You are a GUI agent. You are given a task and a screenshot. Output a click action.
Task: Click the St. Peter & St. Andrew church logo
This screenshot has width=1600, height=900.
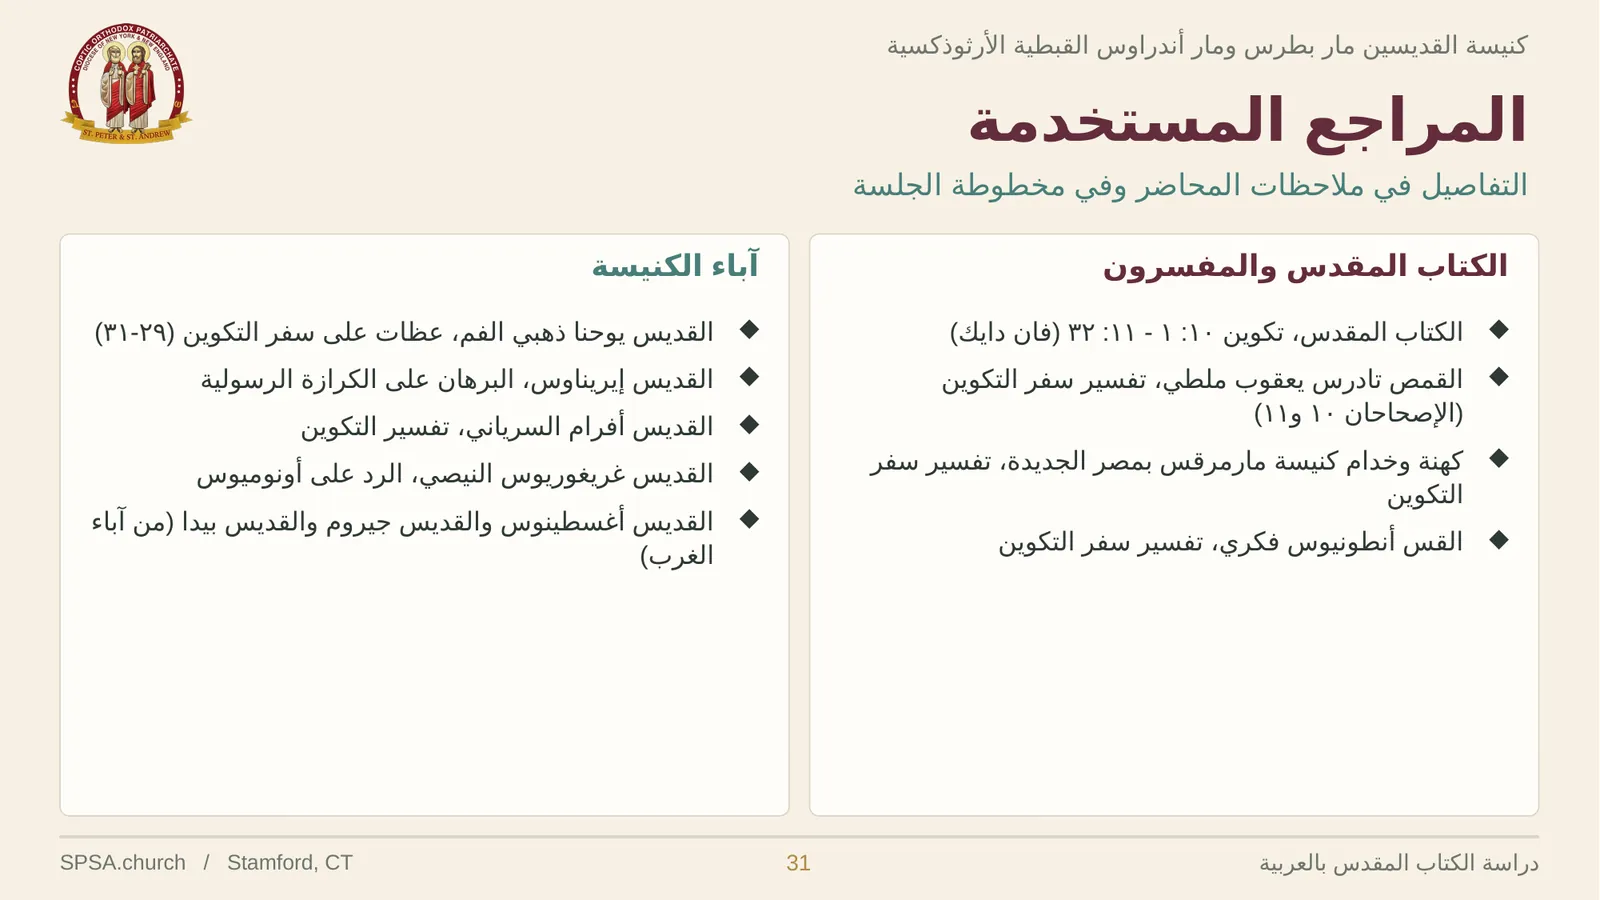(126, 83)
